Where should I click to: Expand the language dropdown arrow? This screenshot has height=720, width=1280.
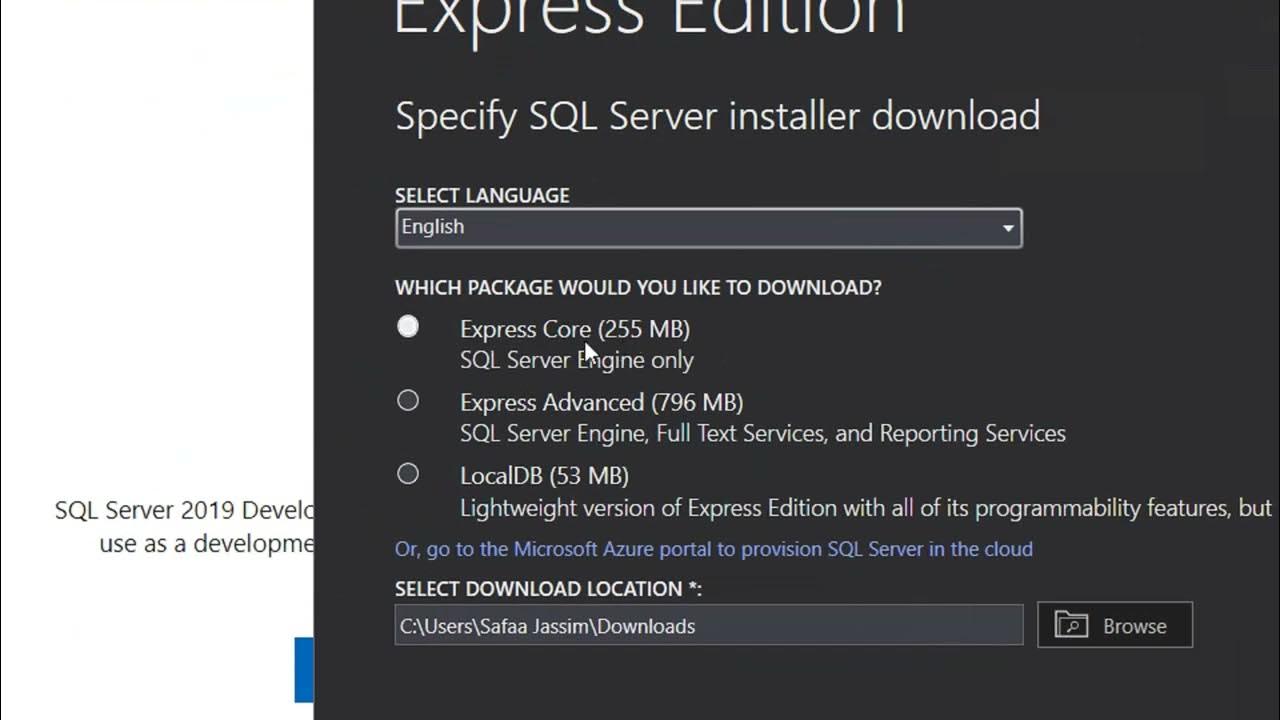click(1008, 228)
